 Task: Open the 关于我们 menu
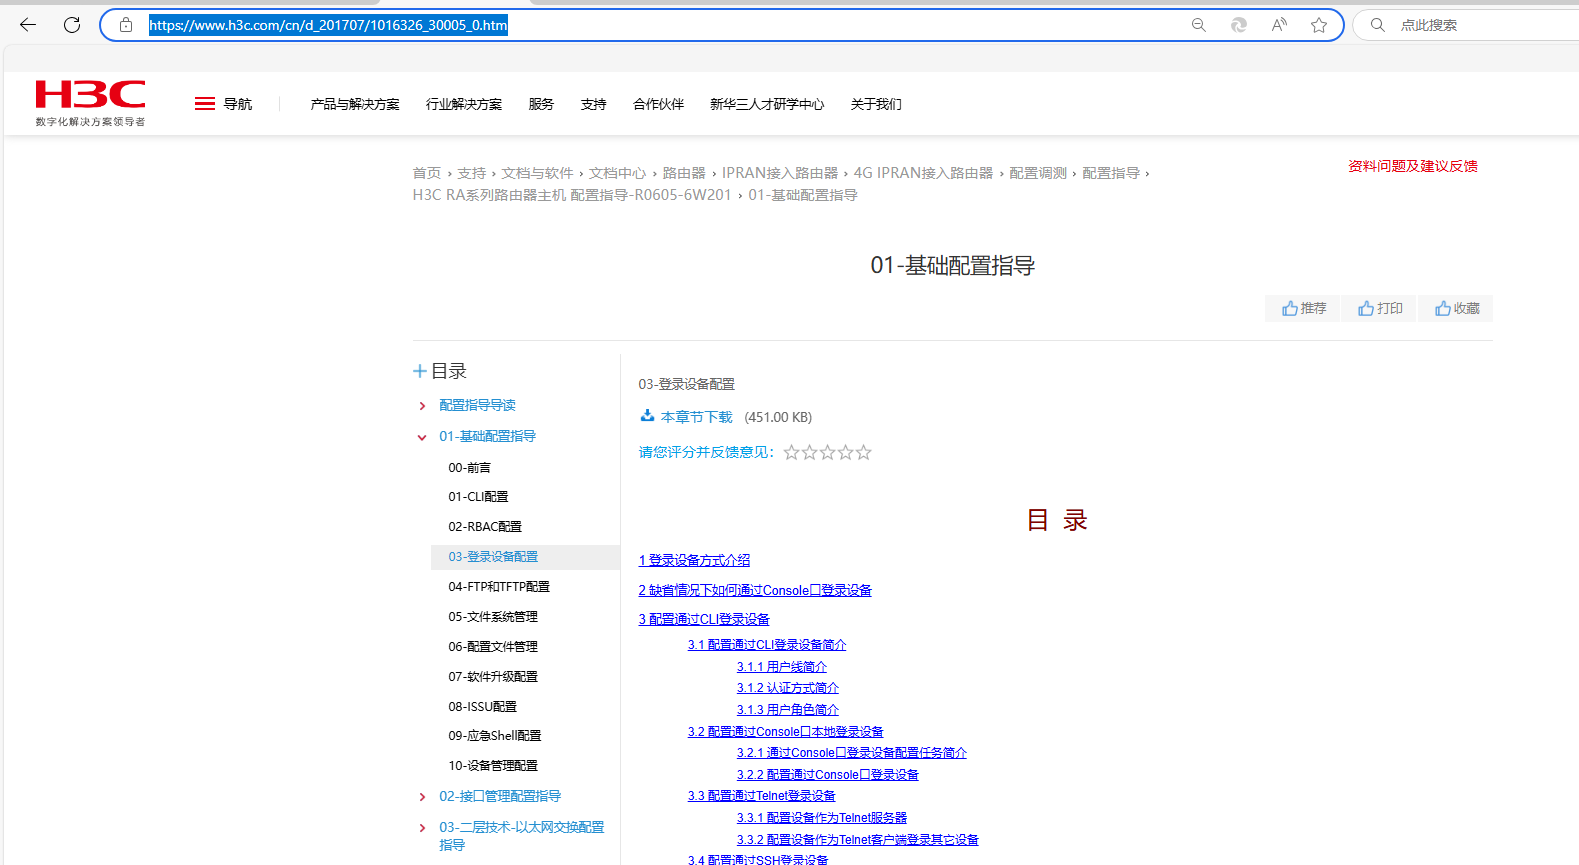876,104
